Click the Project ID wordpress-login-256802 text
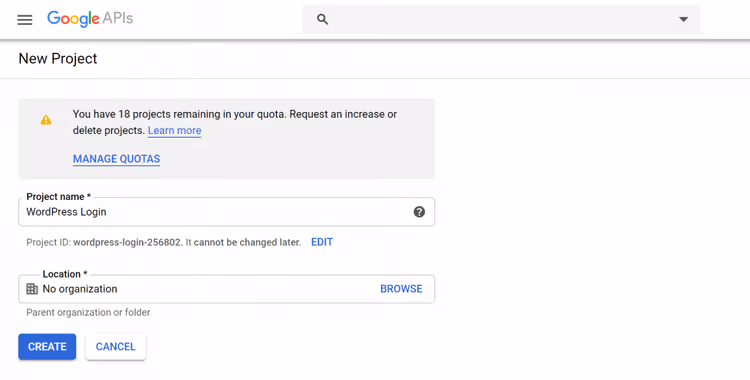The height and width of the screenshot is (380, 750). pos(127,242)
